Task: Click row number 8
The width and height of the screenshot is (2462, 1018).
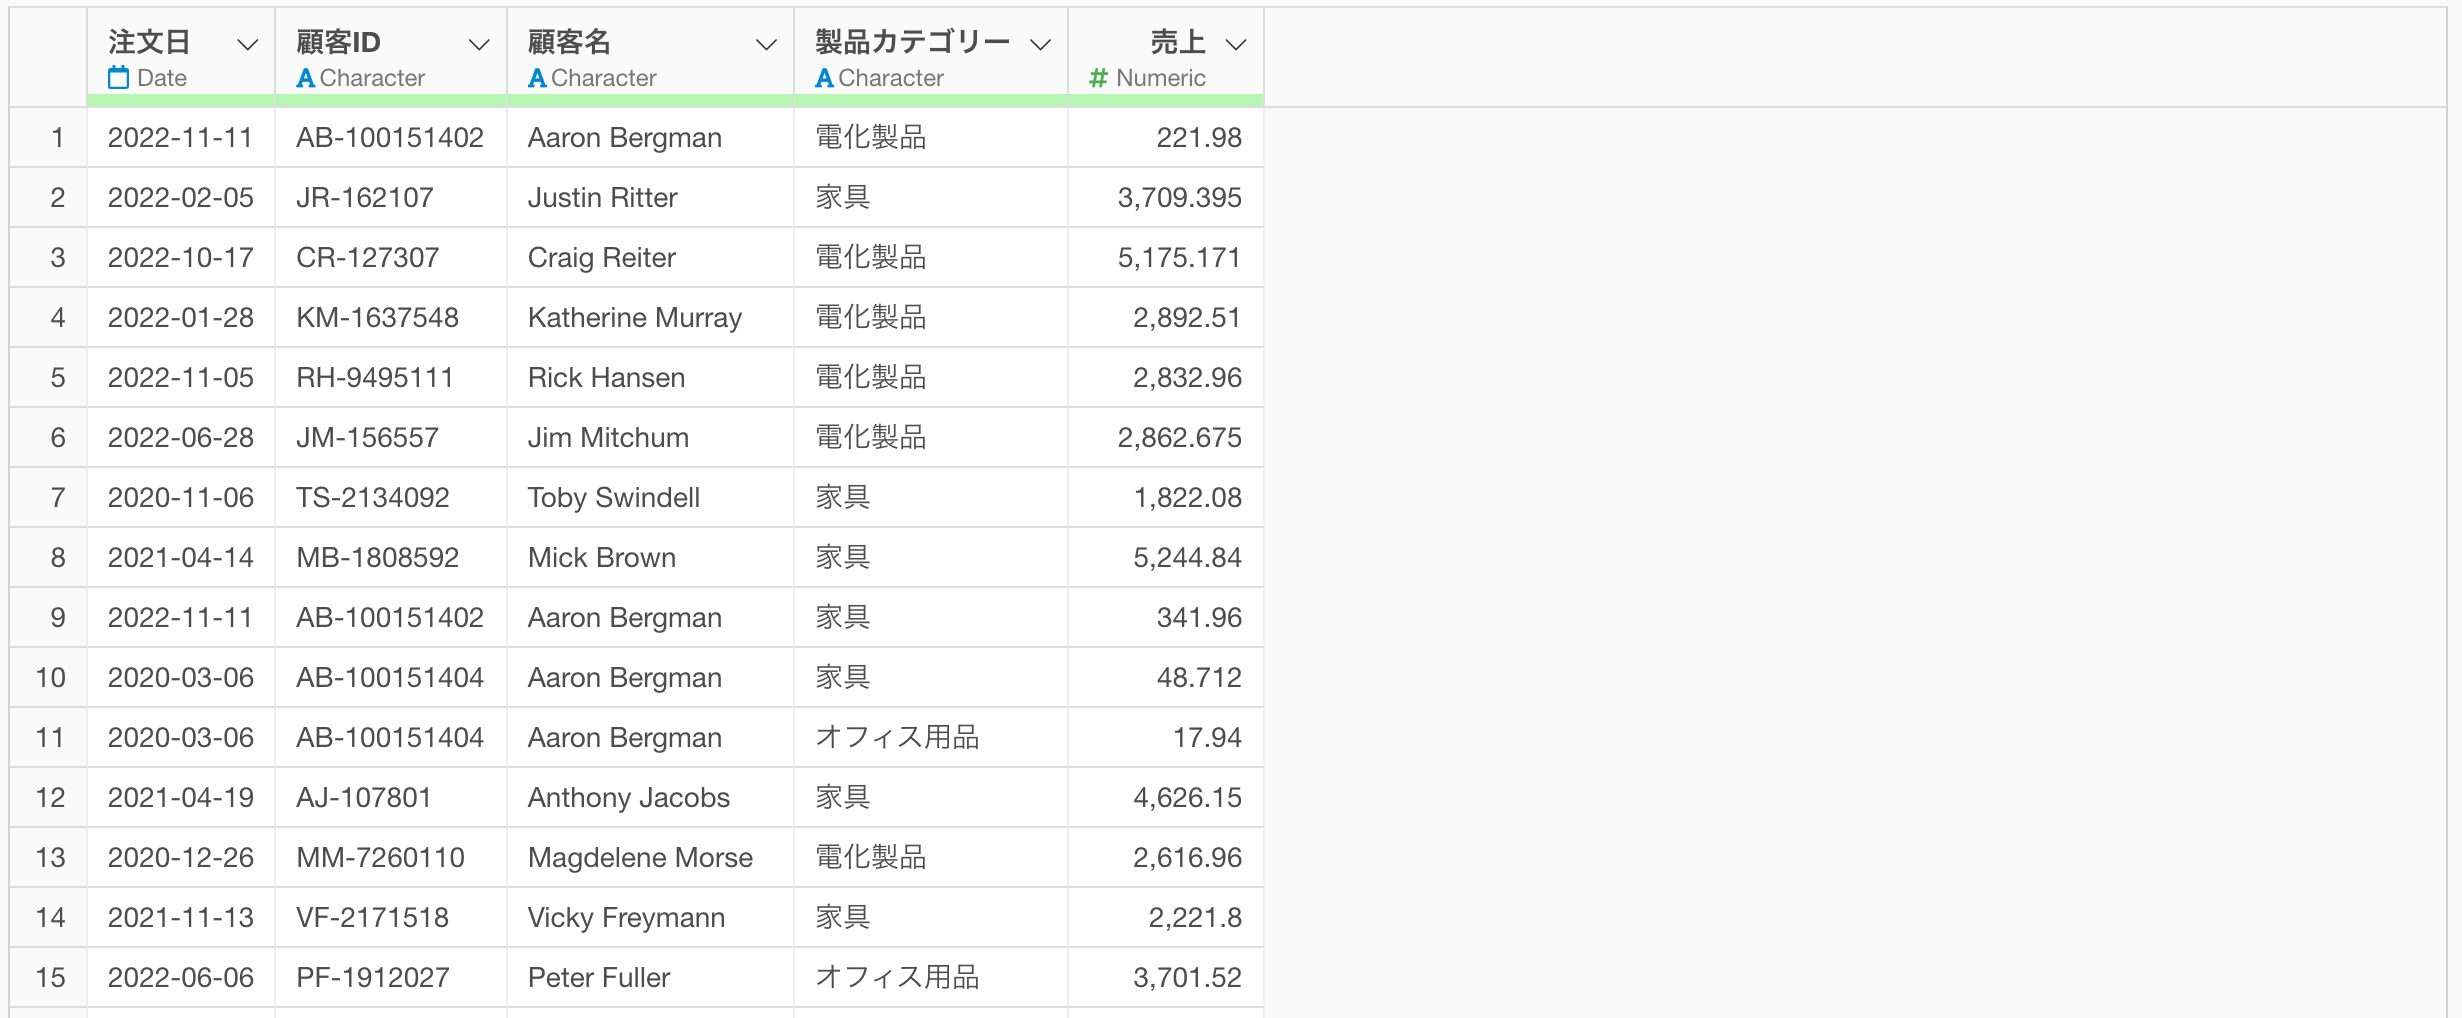Action: click(x=58, y=558)
